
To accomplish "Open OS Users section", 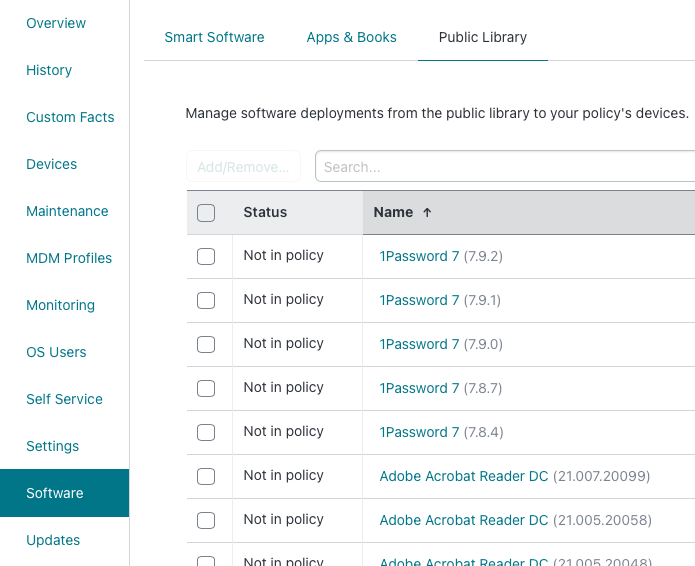I will tap(56, 352).
